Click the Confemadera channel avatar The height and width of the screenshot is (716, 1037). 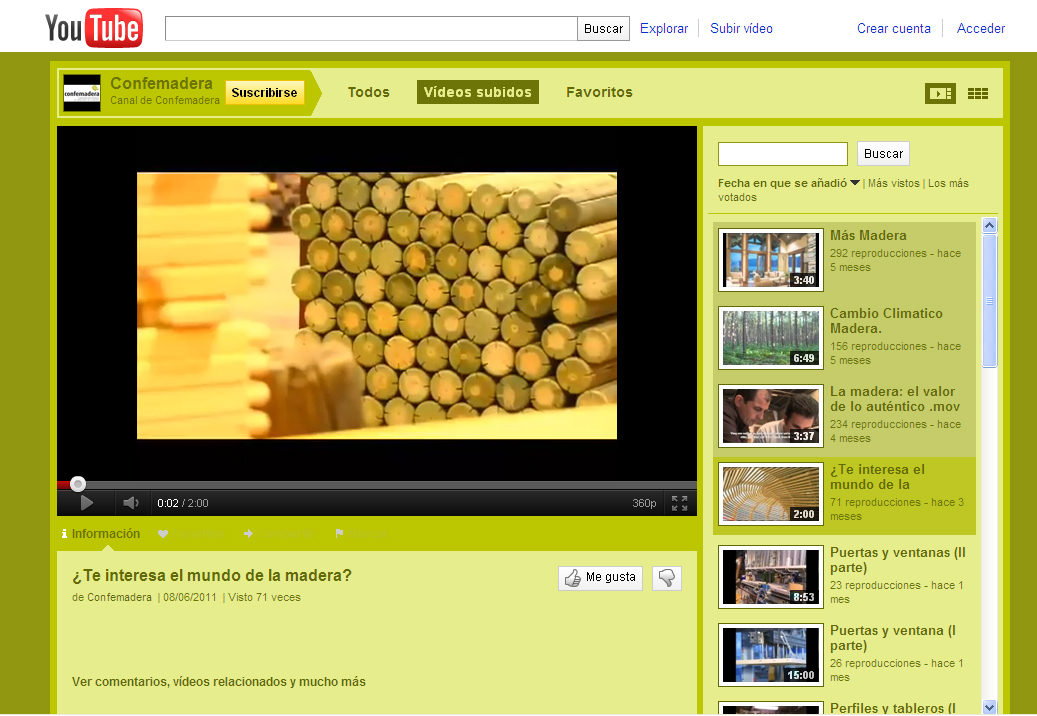pos(82,93)
